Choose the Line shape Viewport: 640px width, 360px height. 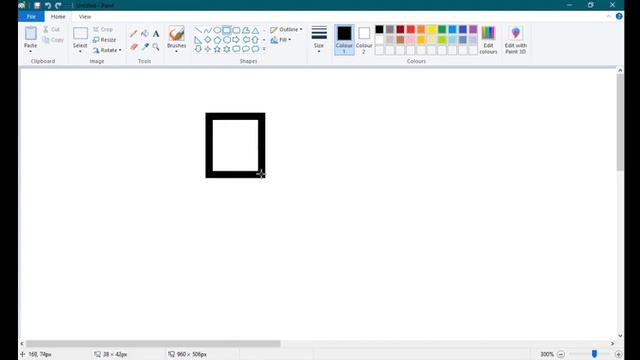[x=198, y=30]
